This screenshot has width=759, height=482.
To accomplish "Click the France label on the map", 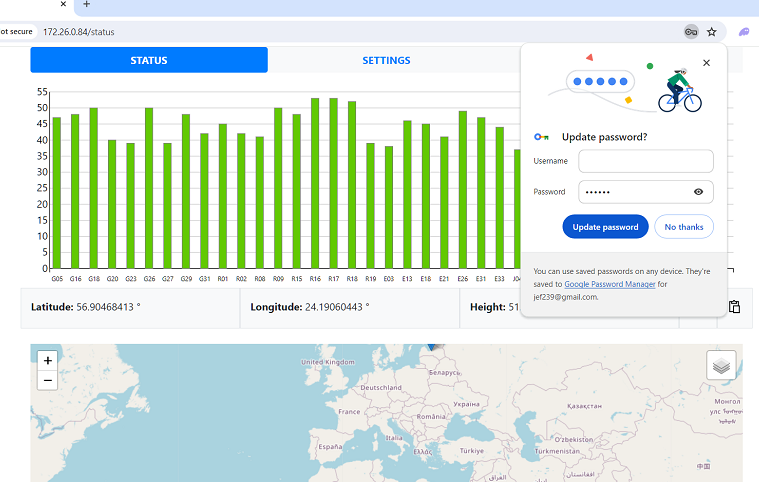I will 349,412.
